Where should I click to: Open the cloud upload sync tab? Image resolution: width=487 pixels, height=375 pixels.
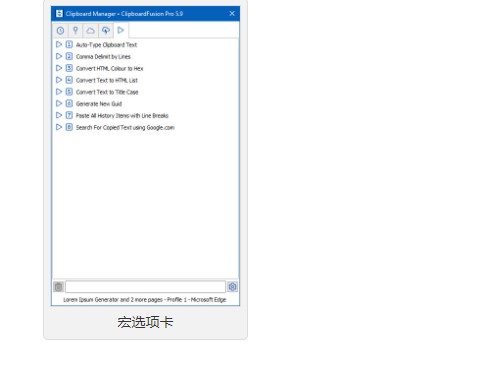106,31
